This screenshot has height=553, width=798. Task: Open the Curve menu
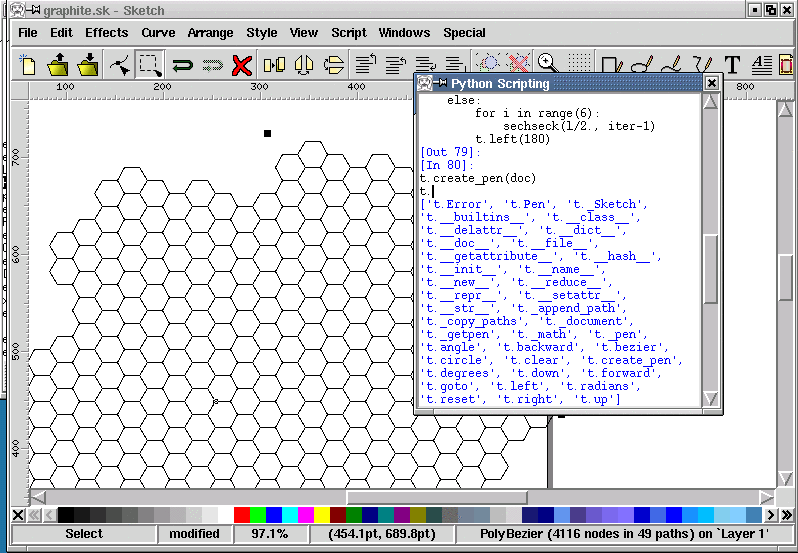coord(158,33)
